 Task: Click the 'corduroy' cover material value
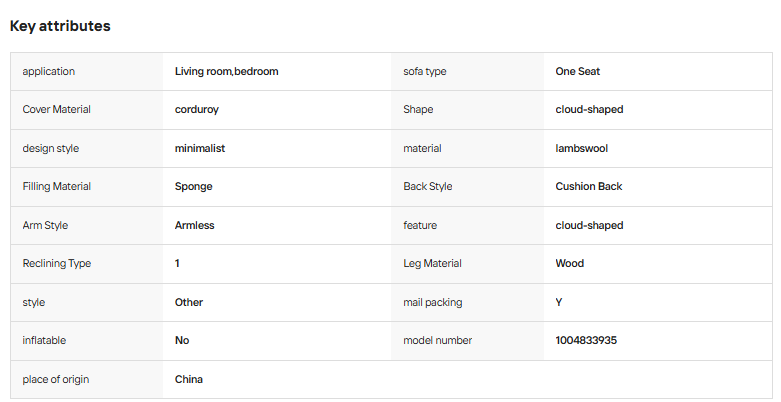[x=197, y=110]
